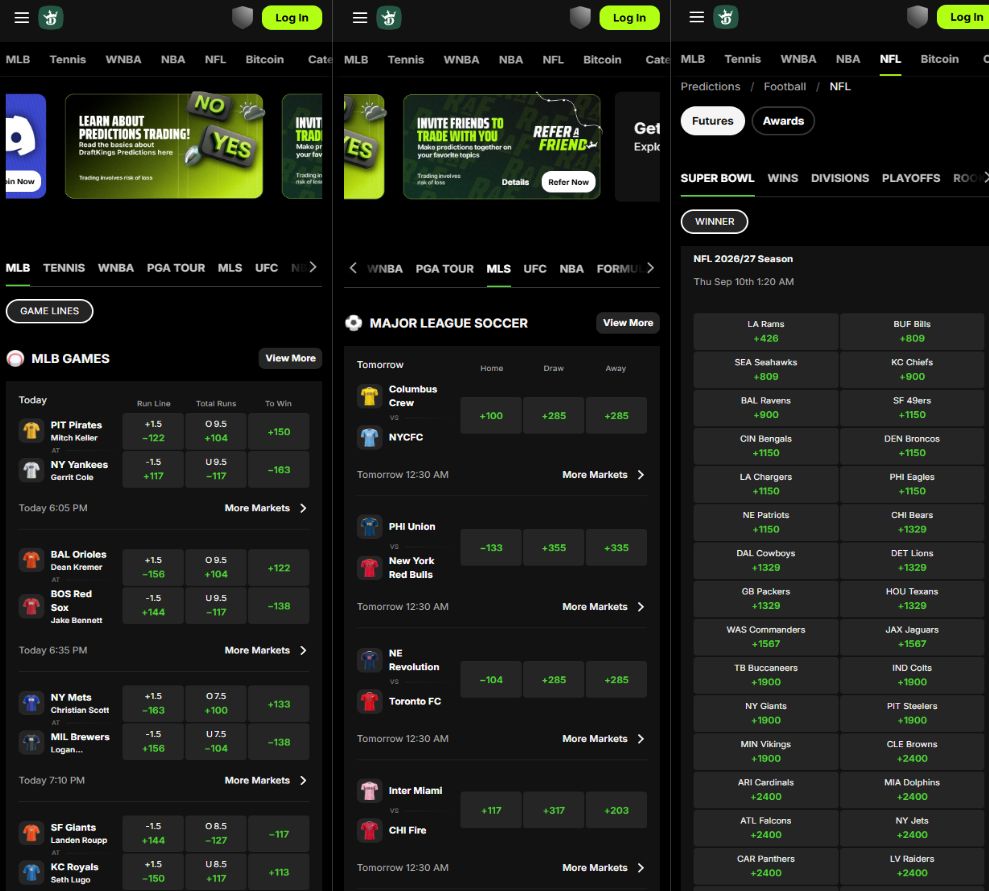This screenshot has height=891, width=989.
Task: Click New York Red Bulls jersey icon
Action: click(370, 568)
